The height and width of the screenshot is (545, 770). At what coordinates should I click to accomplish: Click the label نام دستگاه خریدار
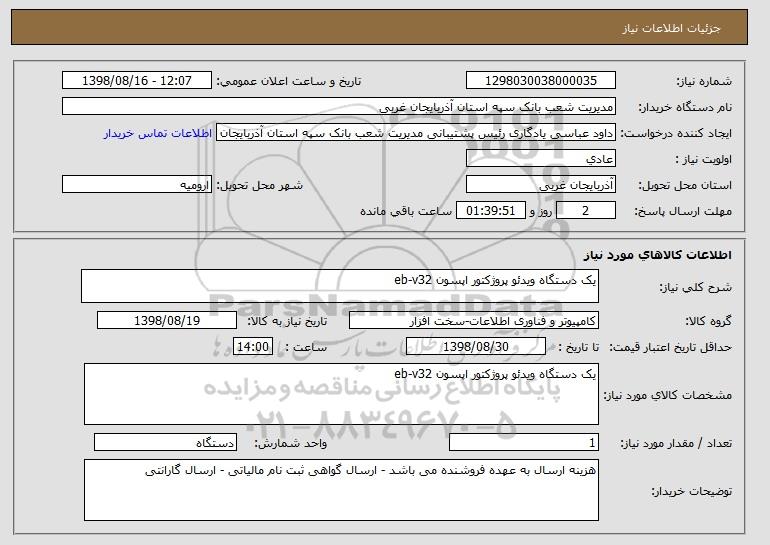click(x=685, y=107)
